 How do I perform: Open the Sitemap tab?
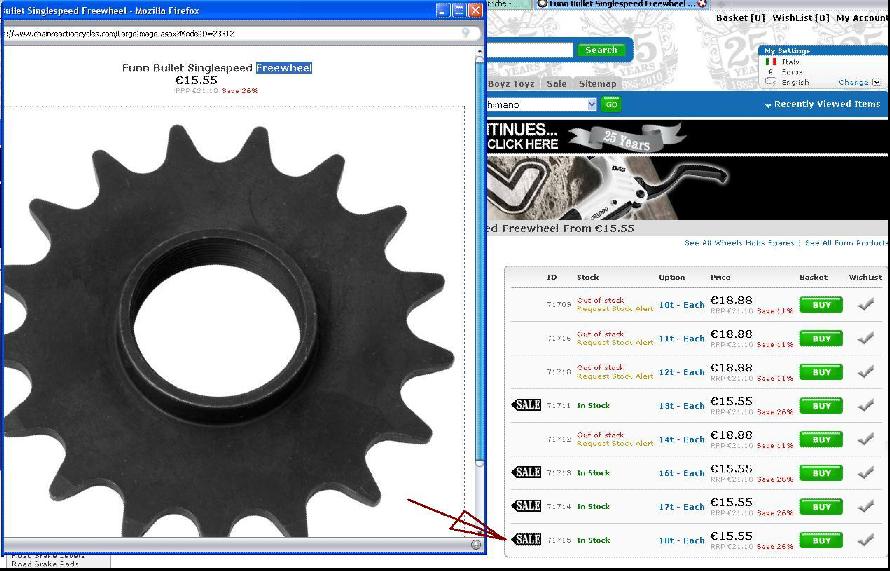coord(598,83)
